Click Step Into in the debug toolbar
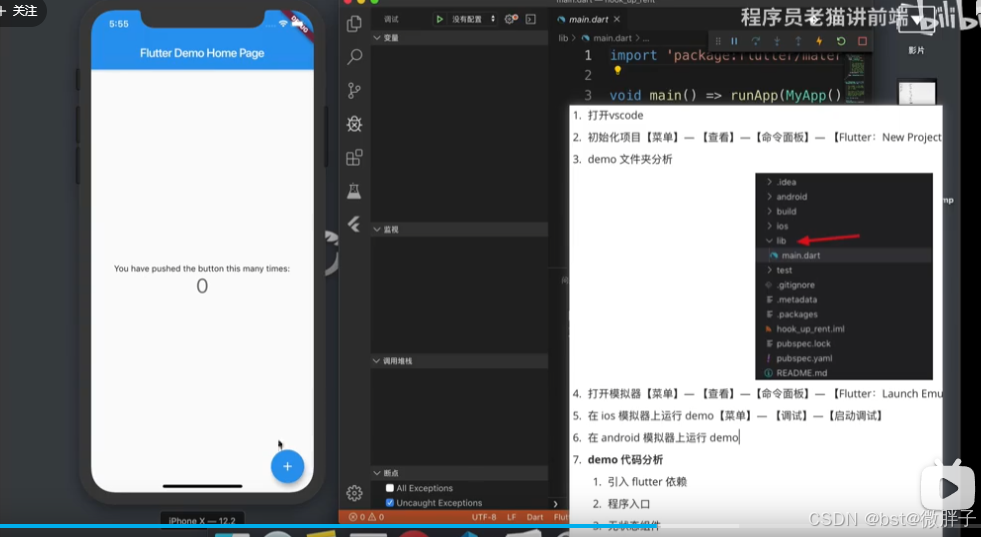 (777, 41)
